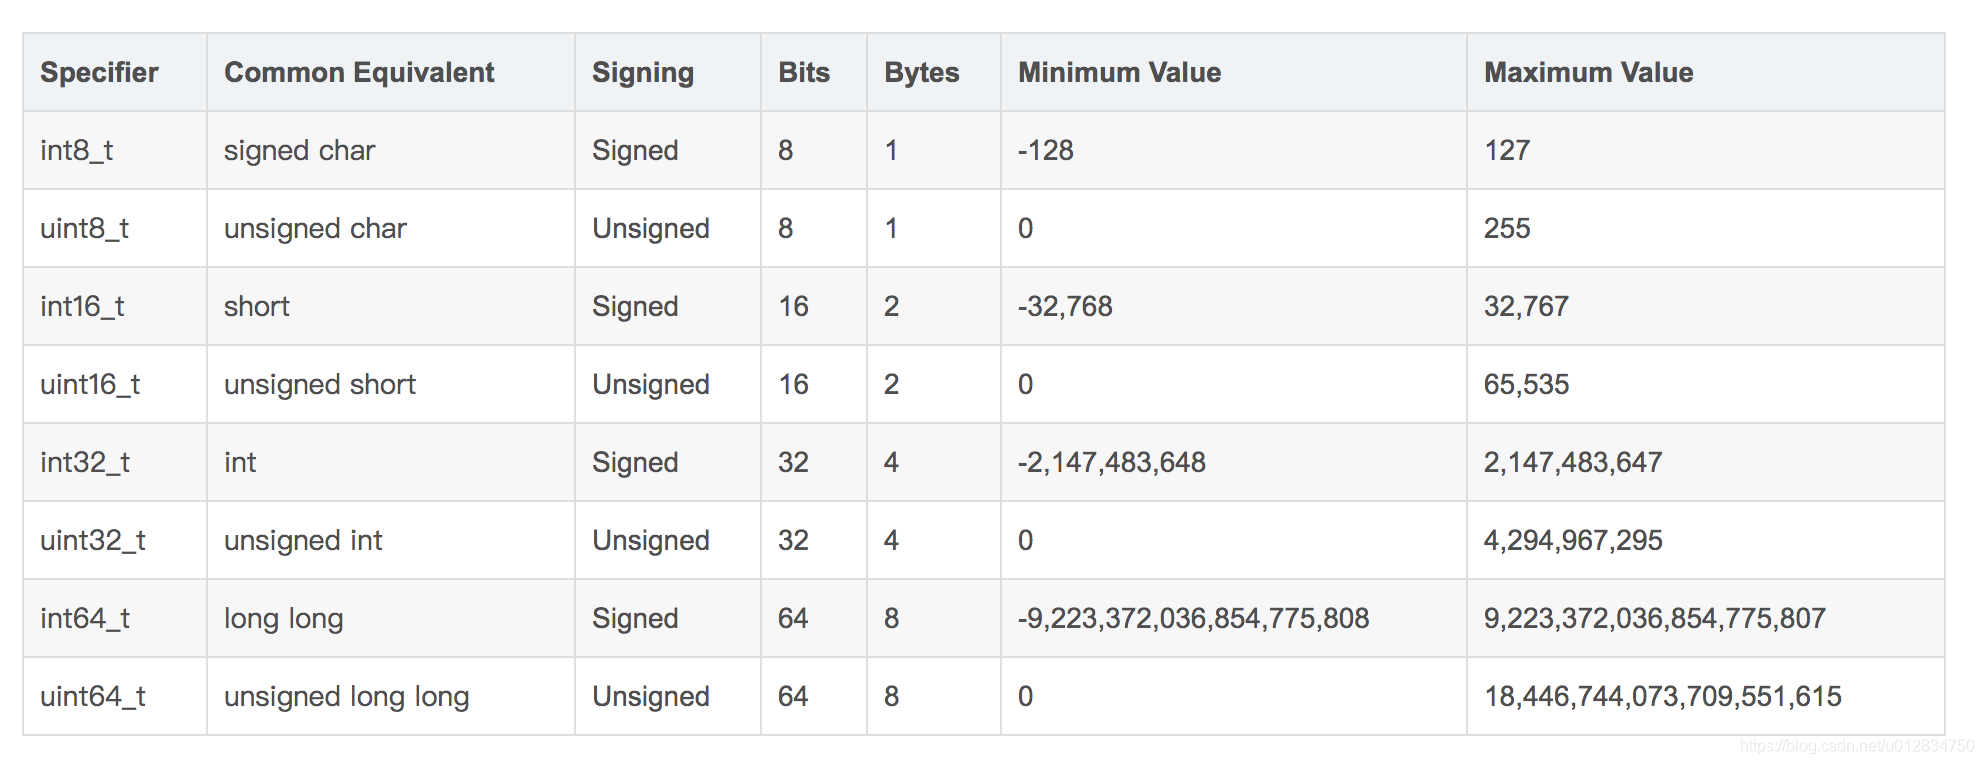1984x764 pixels.
Task: Select the -2,147,483,648 minimum value
Action: (1112, 462)
